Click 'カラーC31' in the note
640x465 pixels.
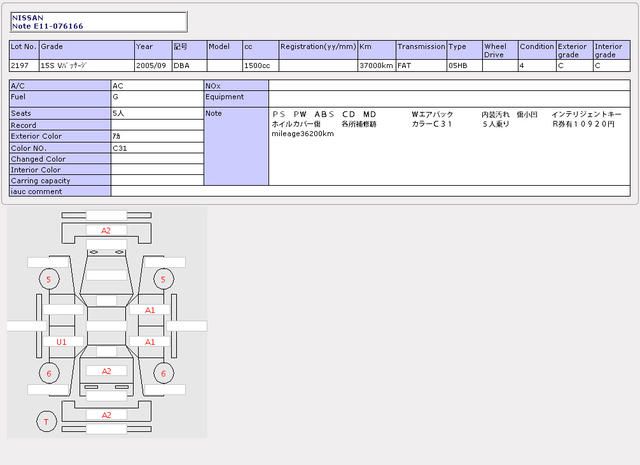pyautogui.click(x=431, y=124)
